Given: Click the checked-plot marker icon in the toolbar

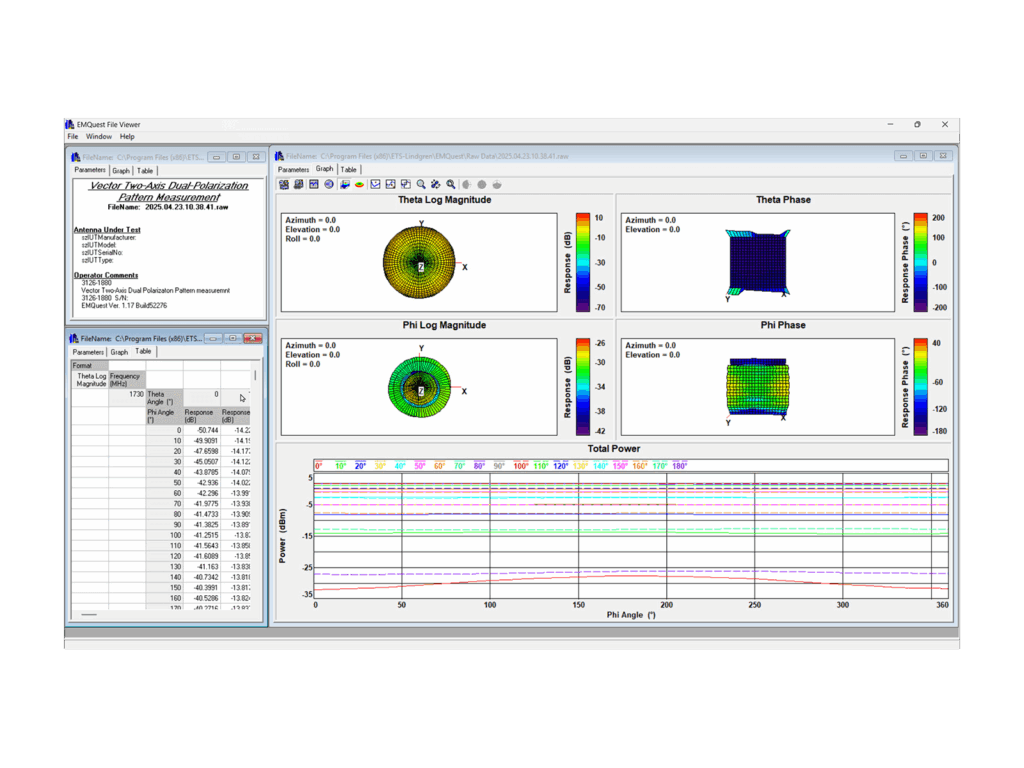Looking at the screenshot, I should (x=374, y=184).
